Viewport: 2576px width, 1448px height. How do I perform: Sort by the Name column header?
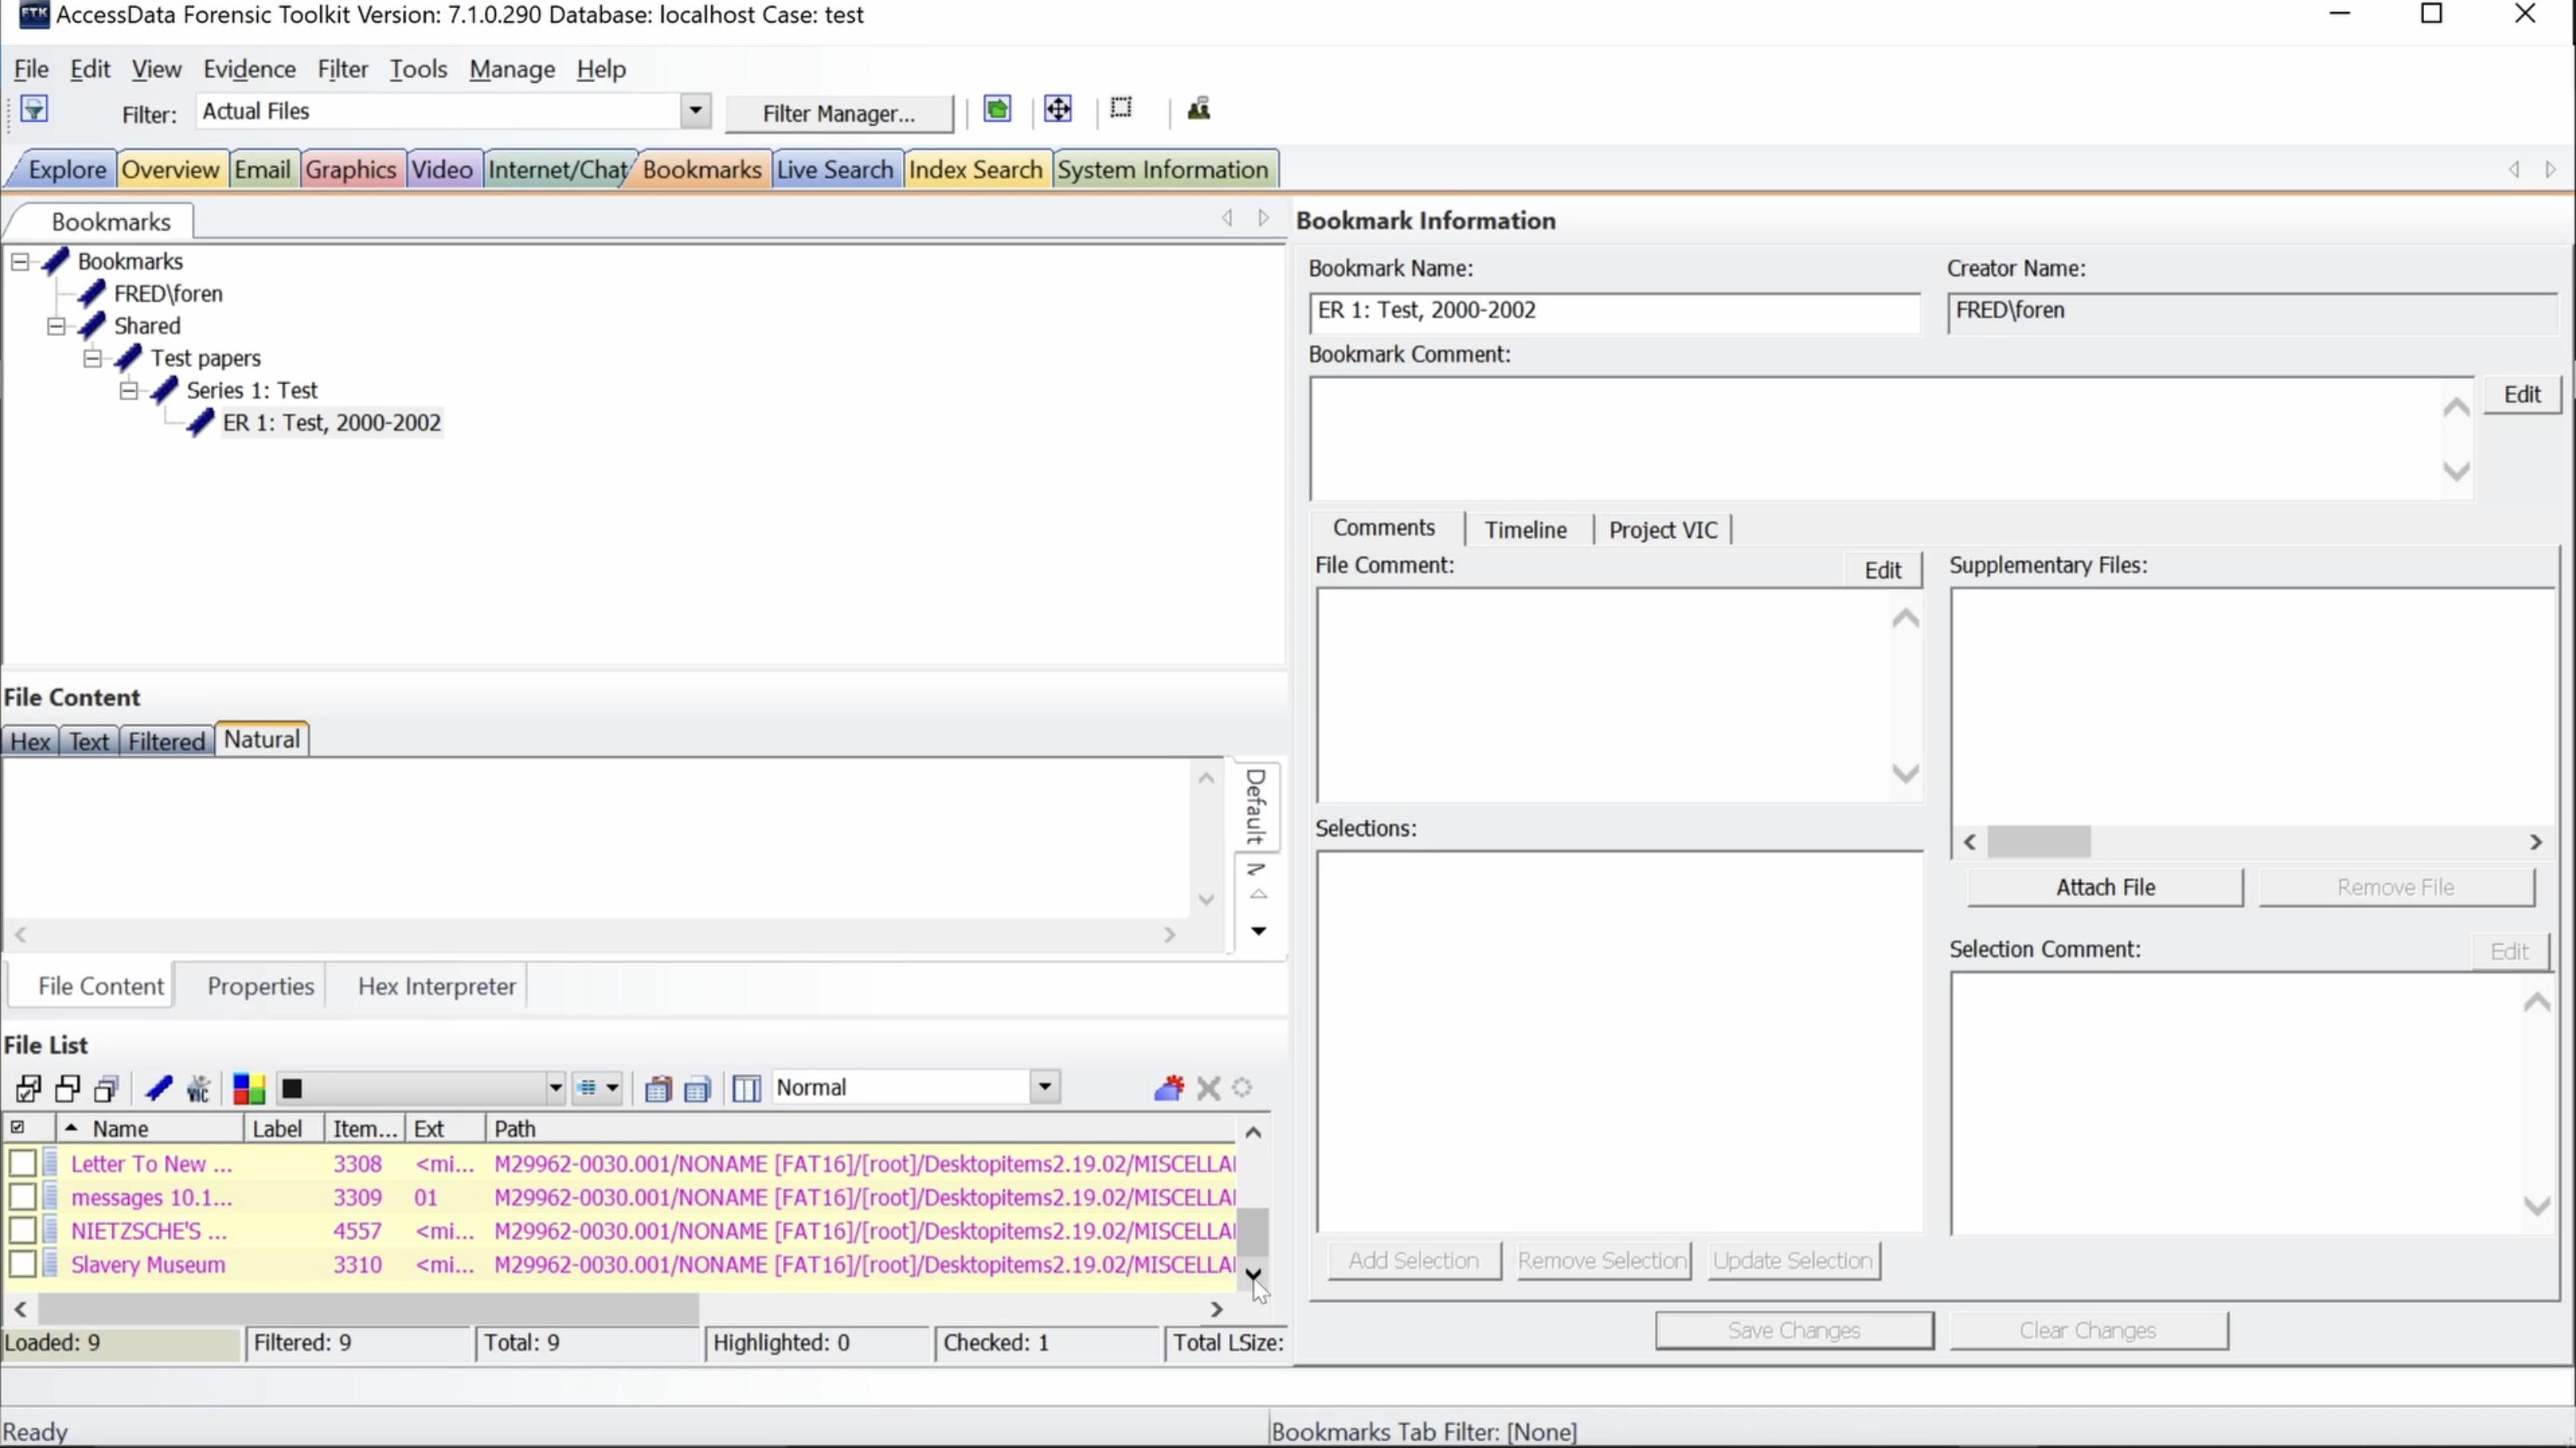click(150, 1128)
